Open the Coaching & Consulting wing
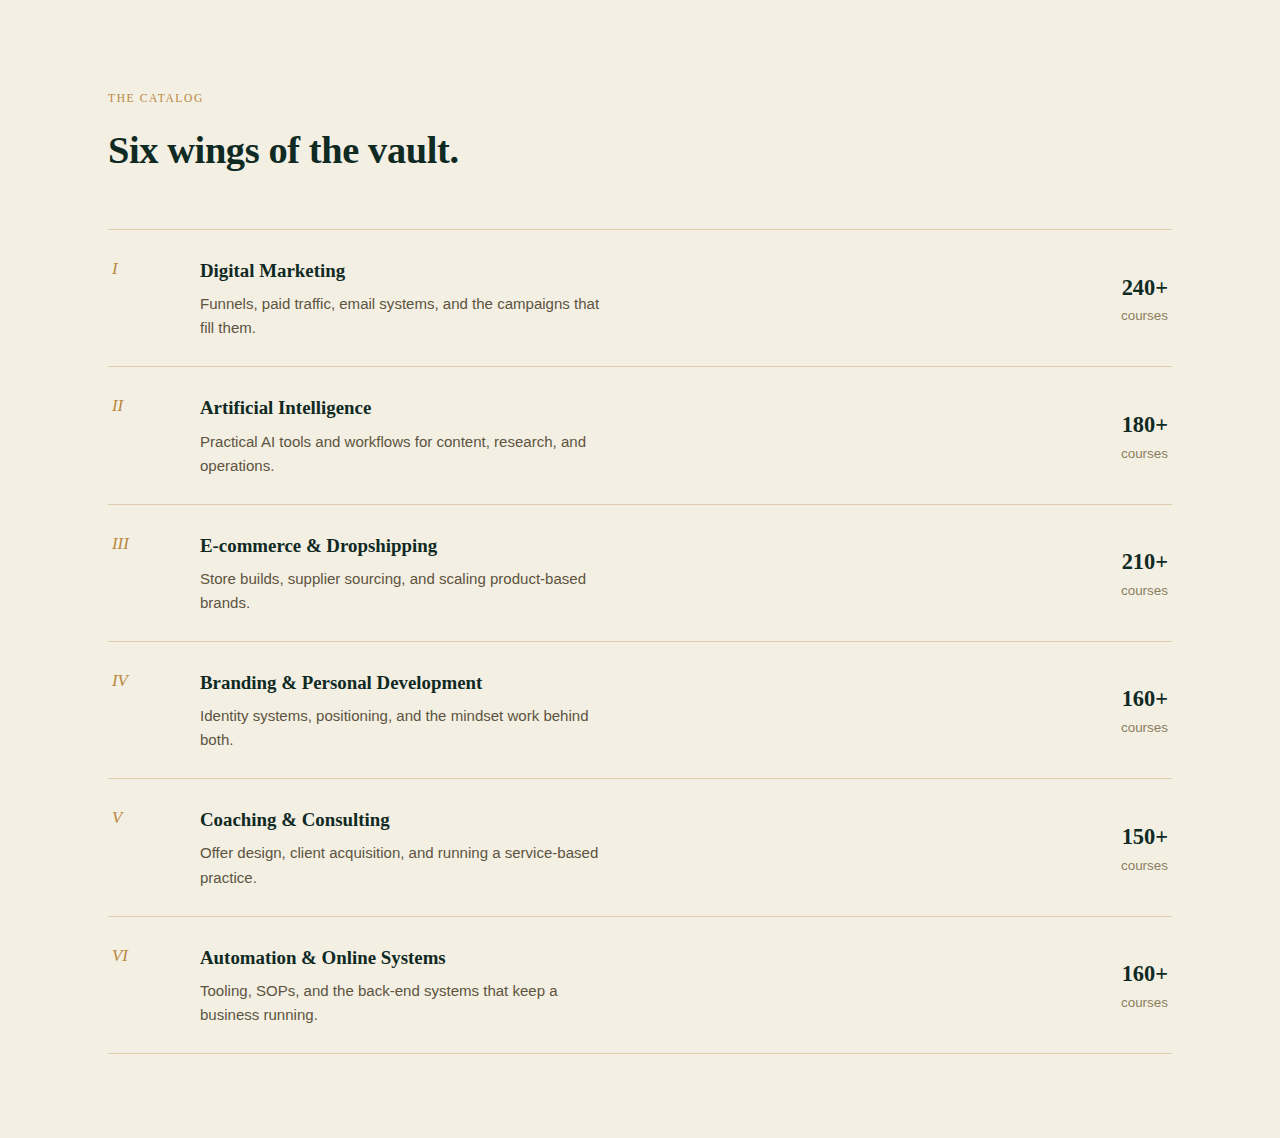This screenshot has height=1138, width=1280. (295, 820)
